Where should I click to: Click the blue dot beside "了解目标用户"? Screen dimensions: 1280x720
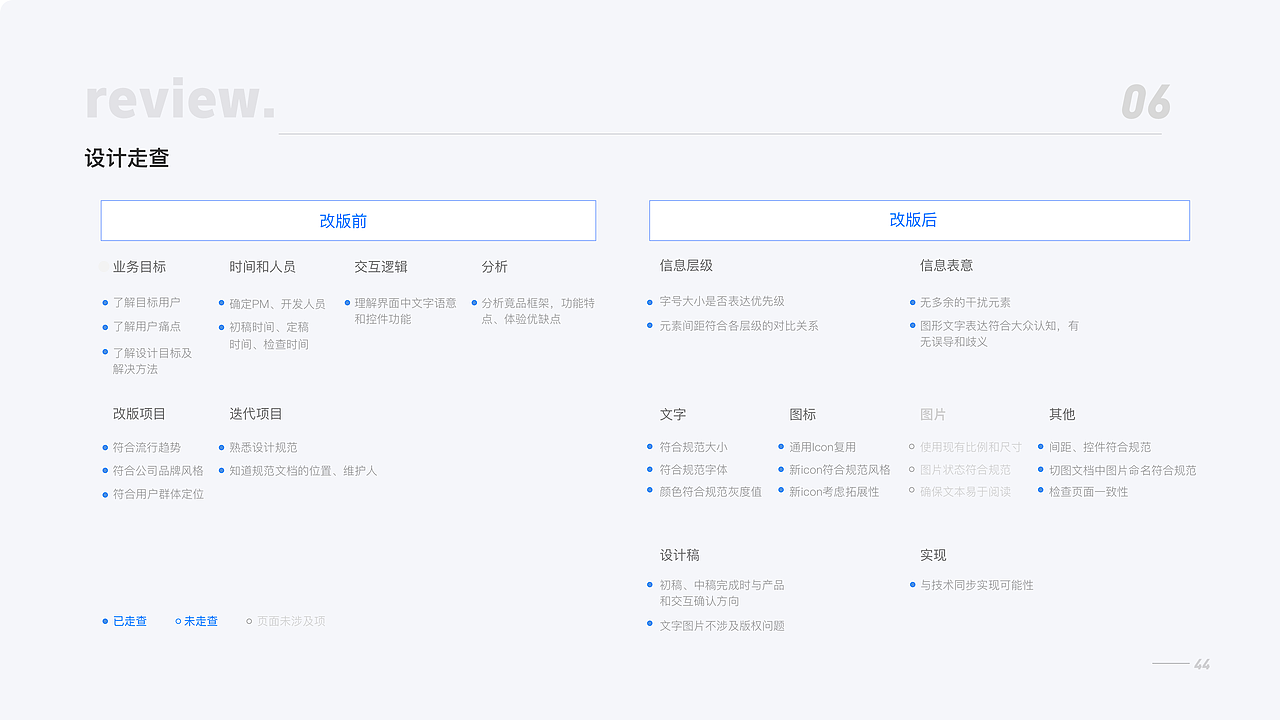[105, 302]
